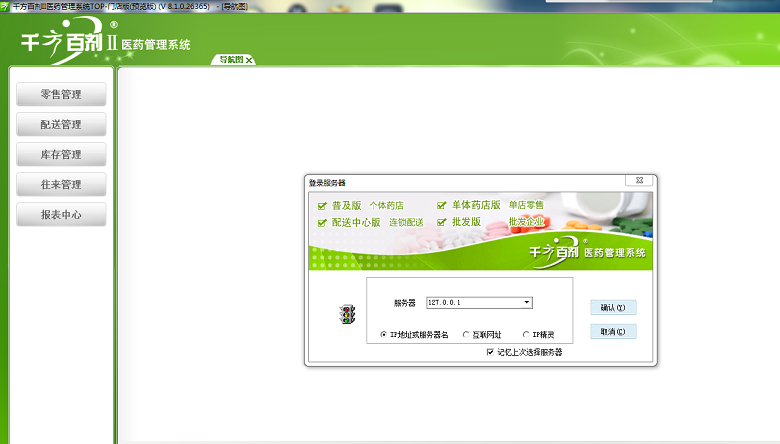Open 零售管理 in the sidebar
Screen dimensions: 780x444
click(x=61, y=95)
